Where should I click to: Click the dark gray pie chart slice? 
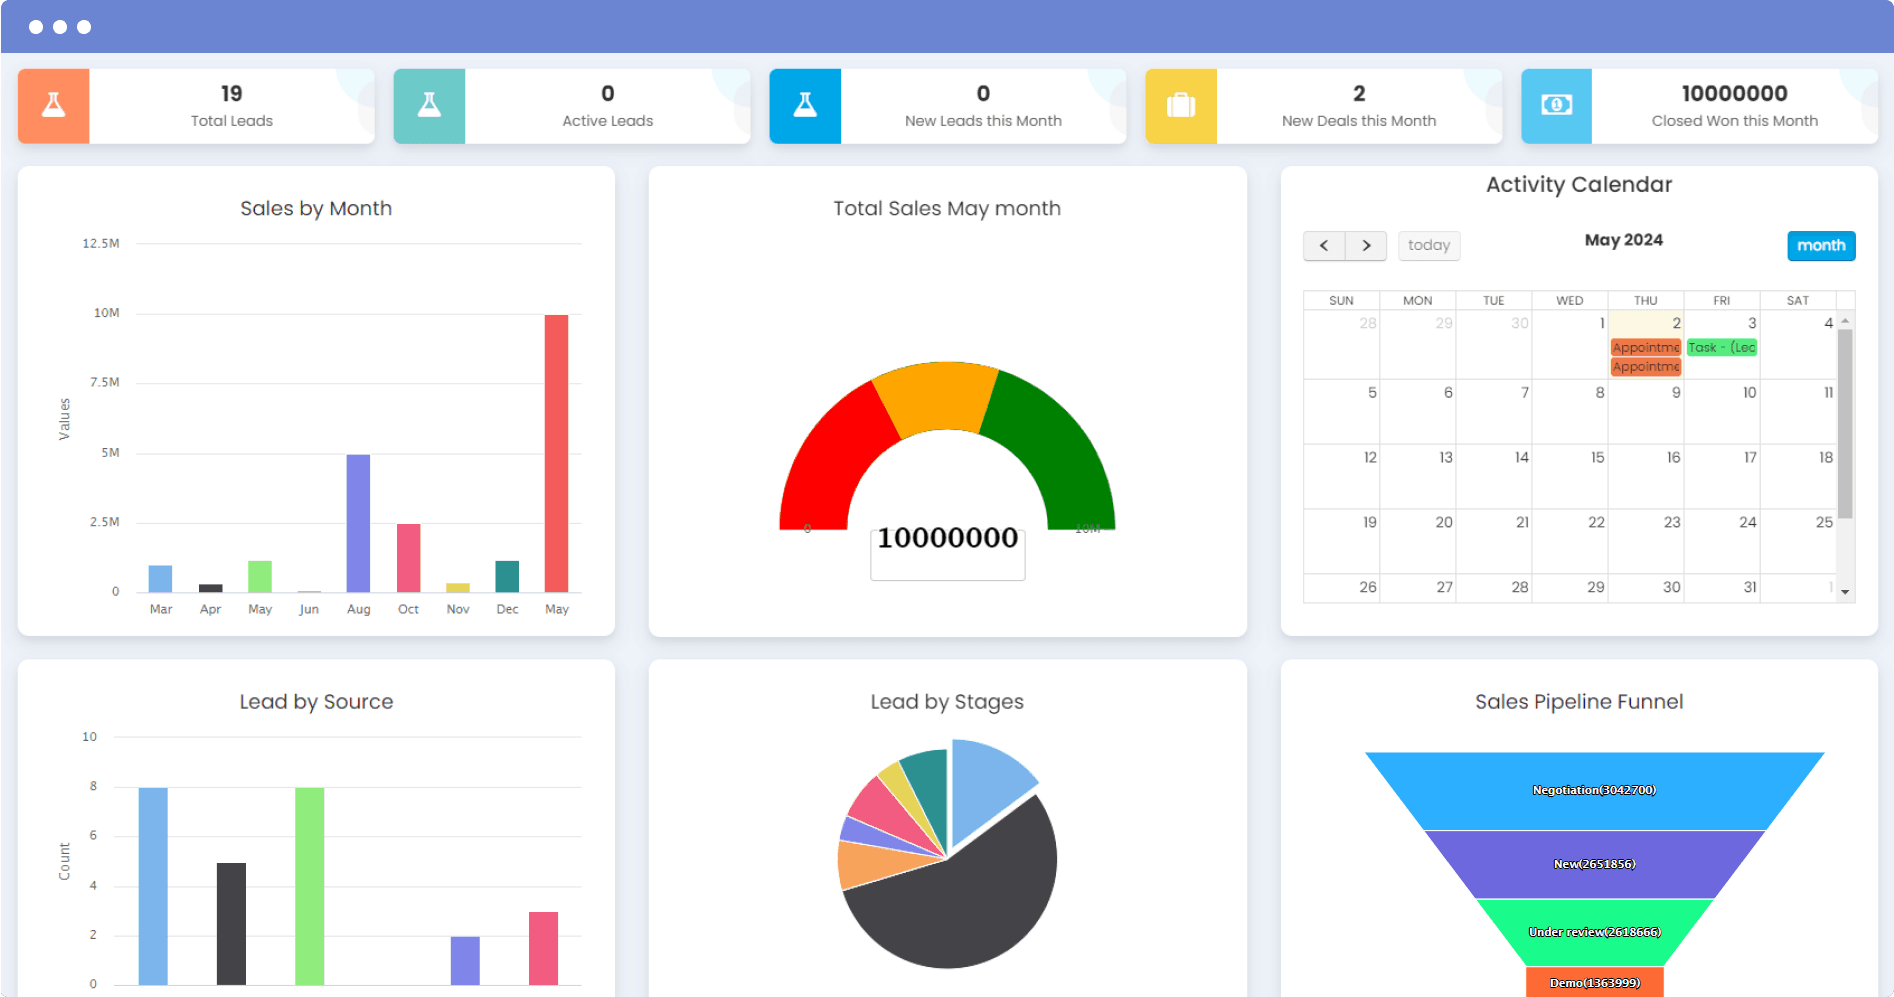[x=960, y=900]
